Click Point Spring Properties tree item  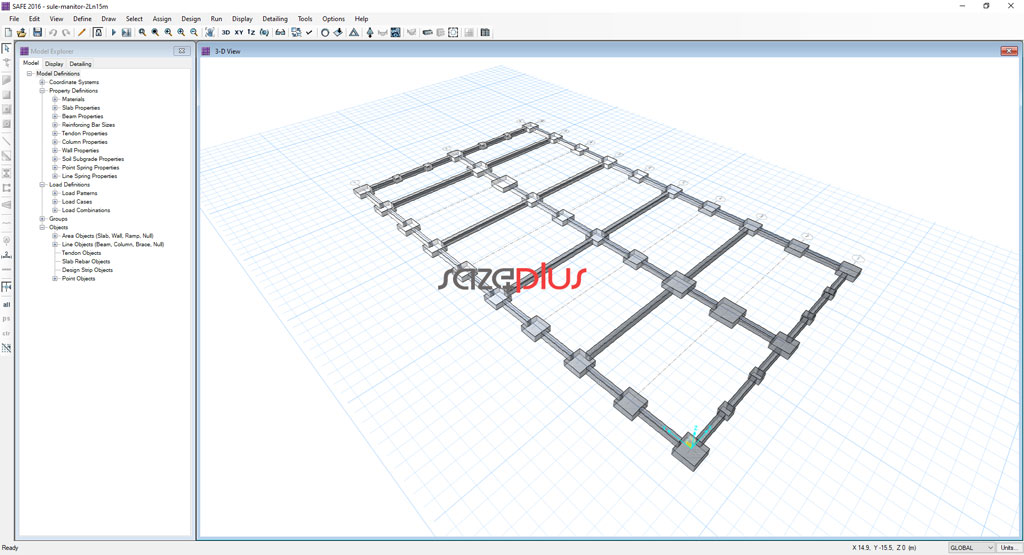(x=91, y=168)
